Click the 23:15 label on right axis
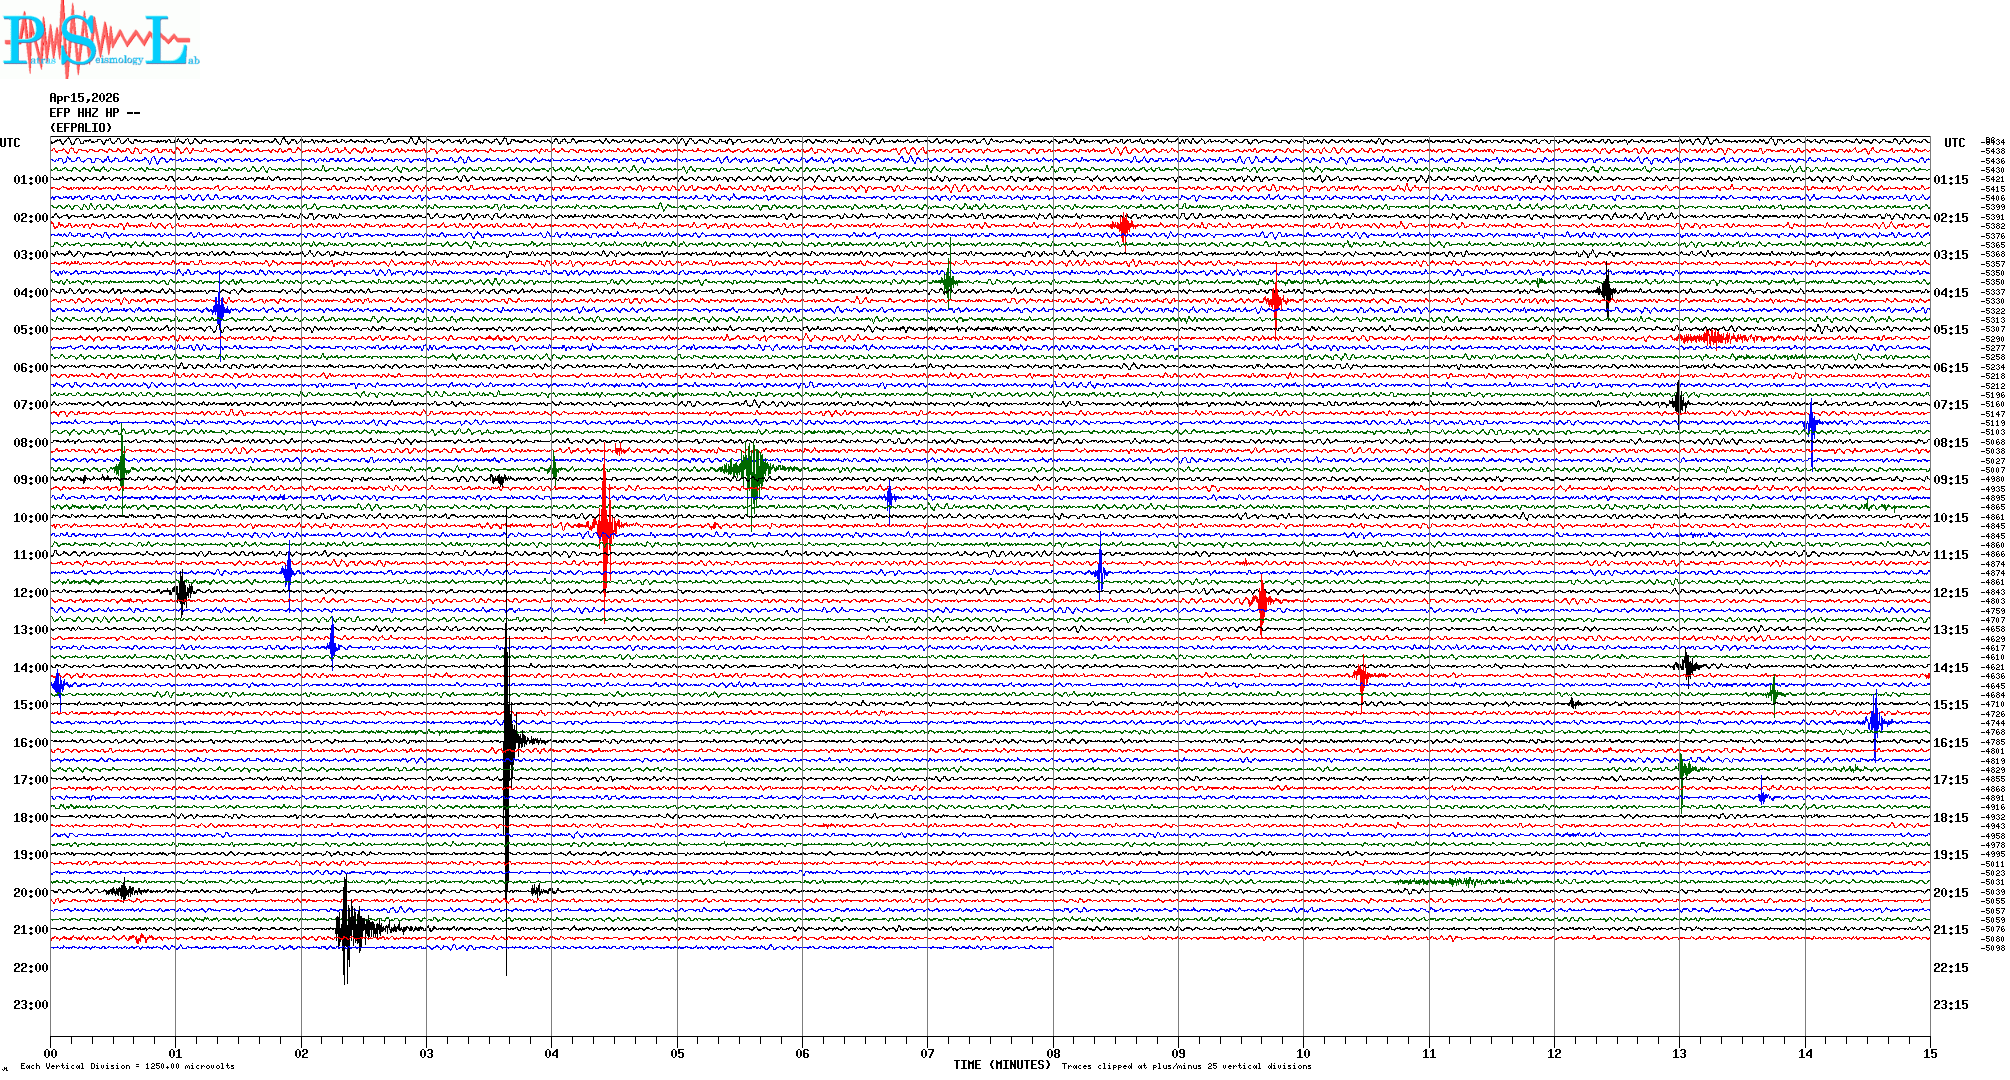The width and height of the screenshot is (2010, 1080). click(x=1950, y=1005)
